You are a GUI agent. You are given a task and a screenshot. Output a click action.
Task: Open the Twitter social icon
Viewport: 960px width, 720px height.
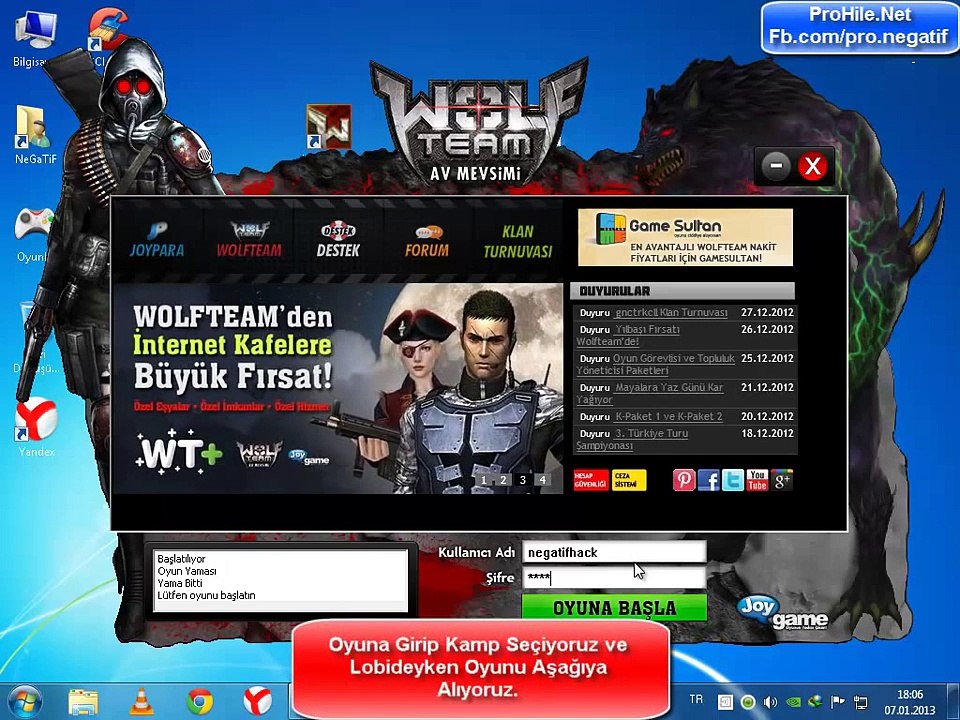[733, 480]
